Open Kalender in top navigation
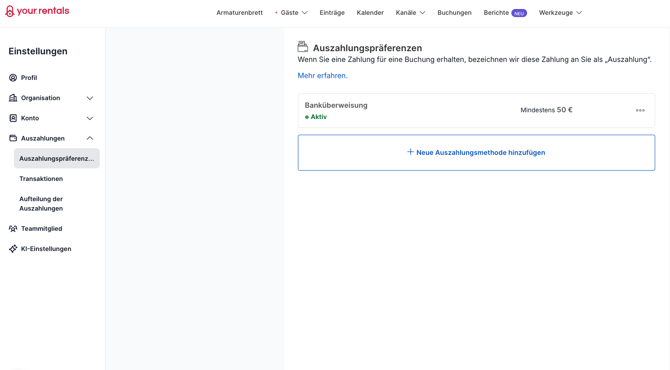This screenshot has height=370, width=670. (x=370, y=13)
